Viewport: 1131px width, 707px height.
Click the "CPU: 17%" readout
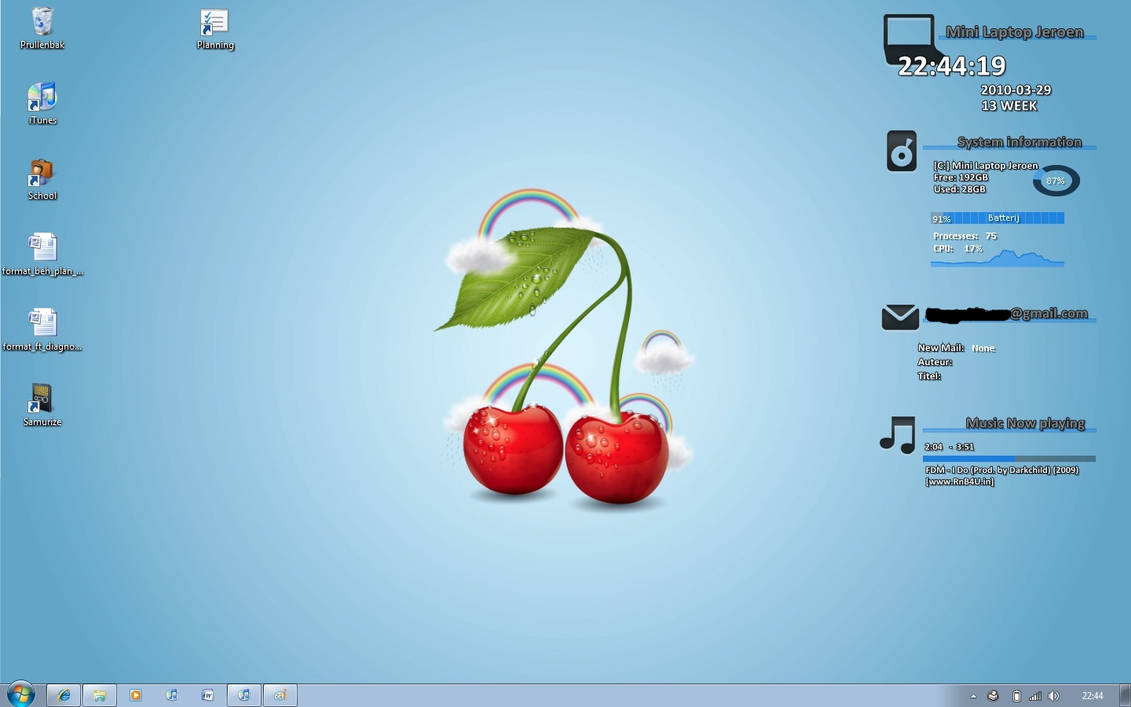tap(958, 249)
